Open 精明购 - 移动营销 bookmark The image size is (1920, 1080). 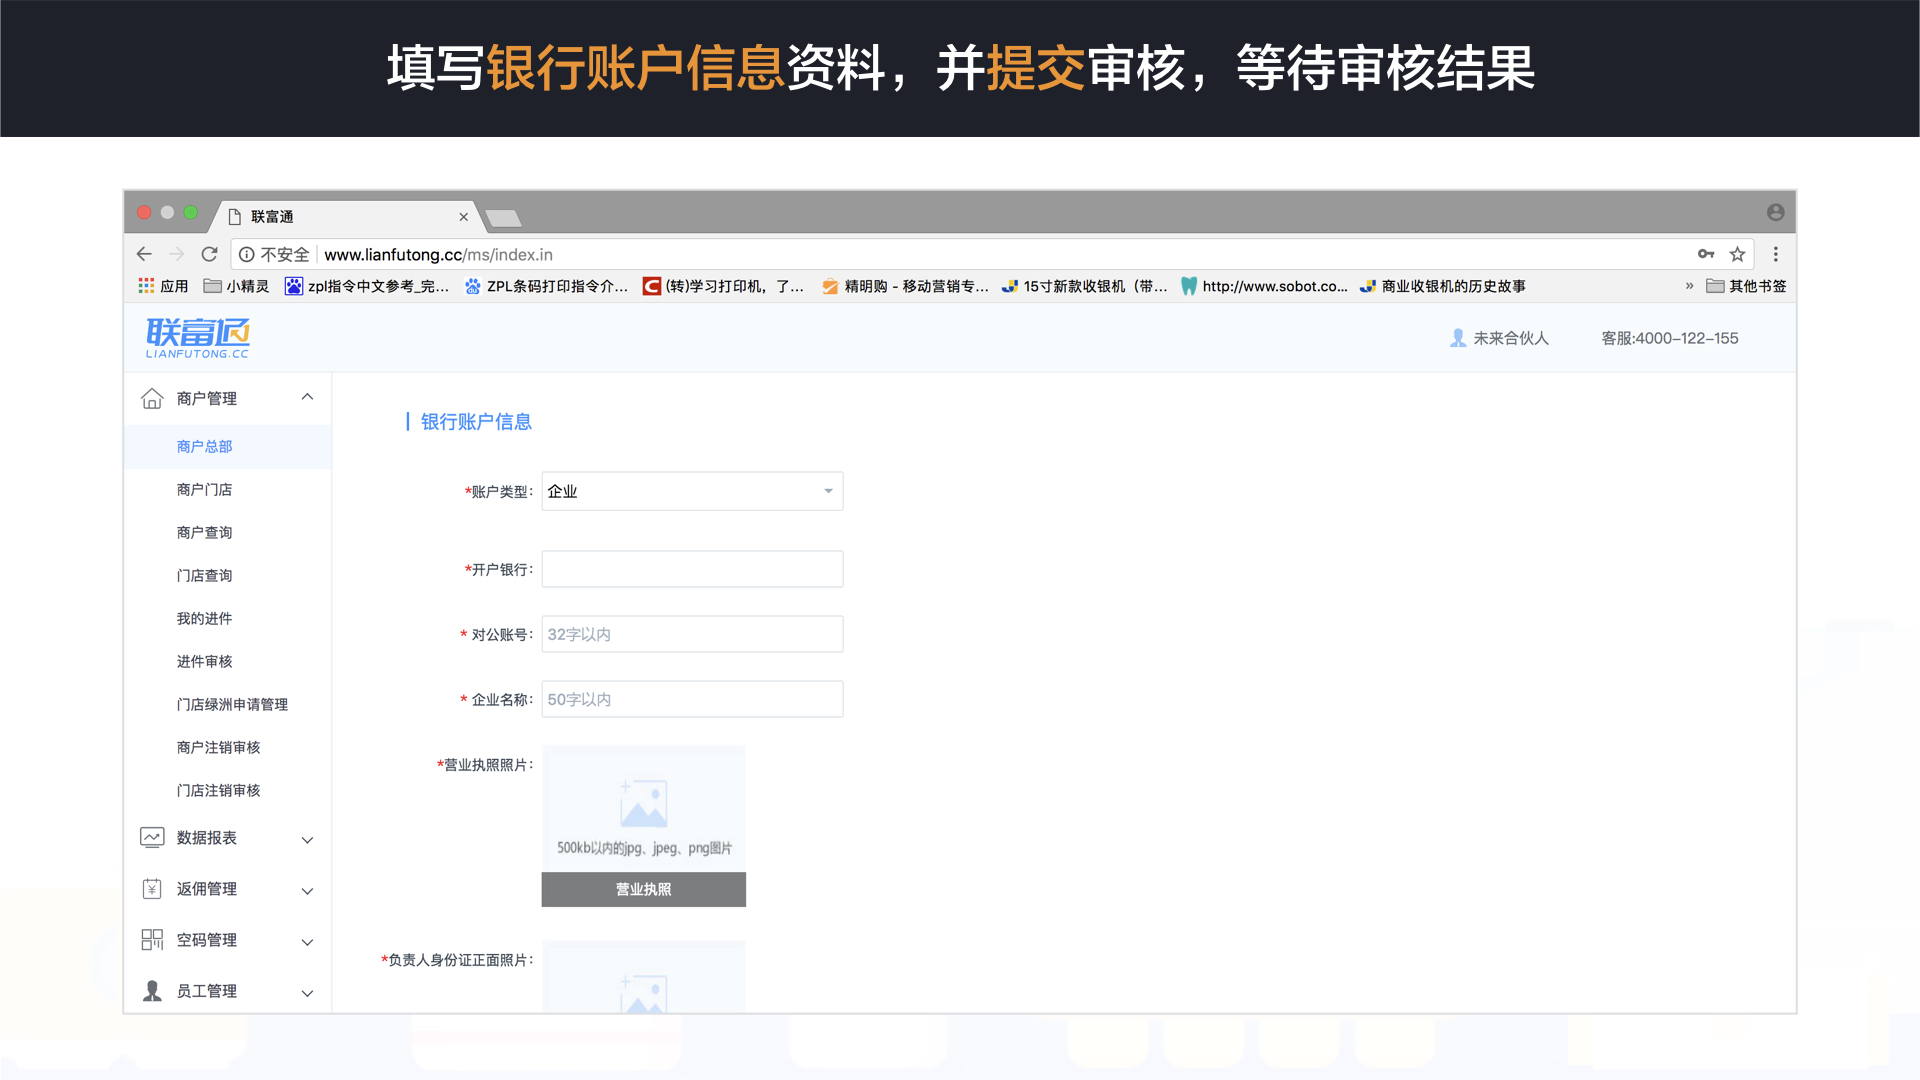tap(905, 286)
